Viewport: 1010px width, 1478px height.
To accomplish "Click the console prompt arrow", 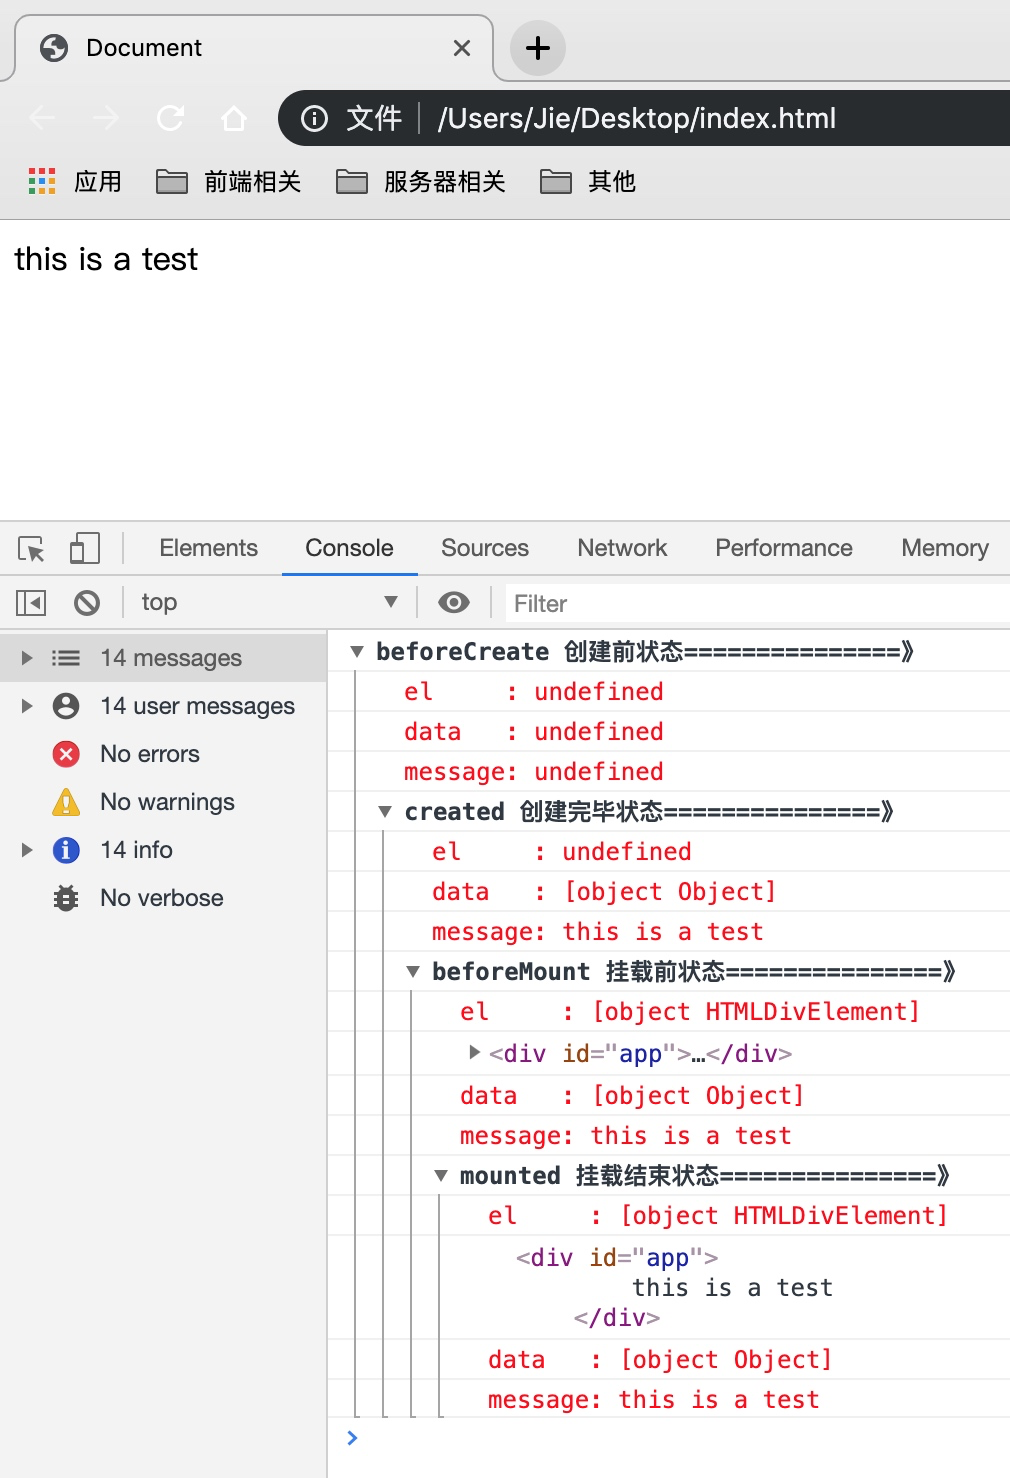I will click(352, 1438).
